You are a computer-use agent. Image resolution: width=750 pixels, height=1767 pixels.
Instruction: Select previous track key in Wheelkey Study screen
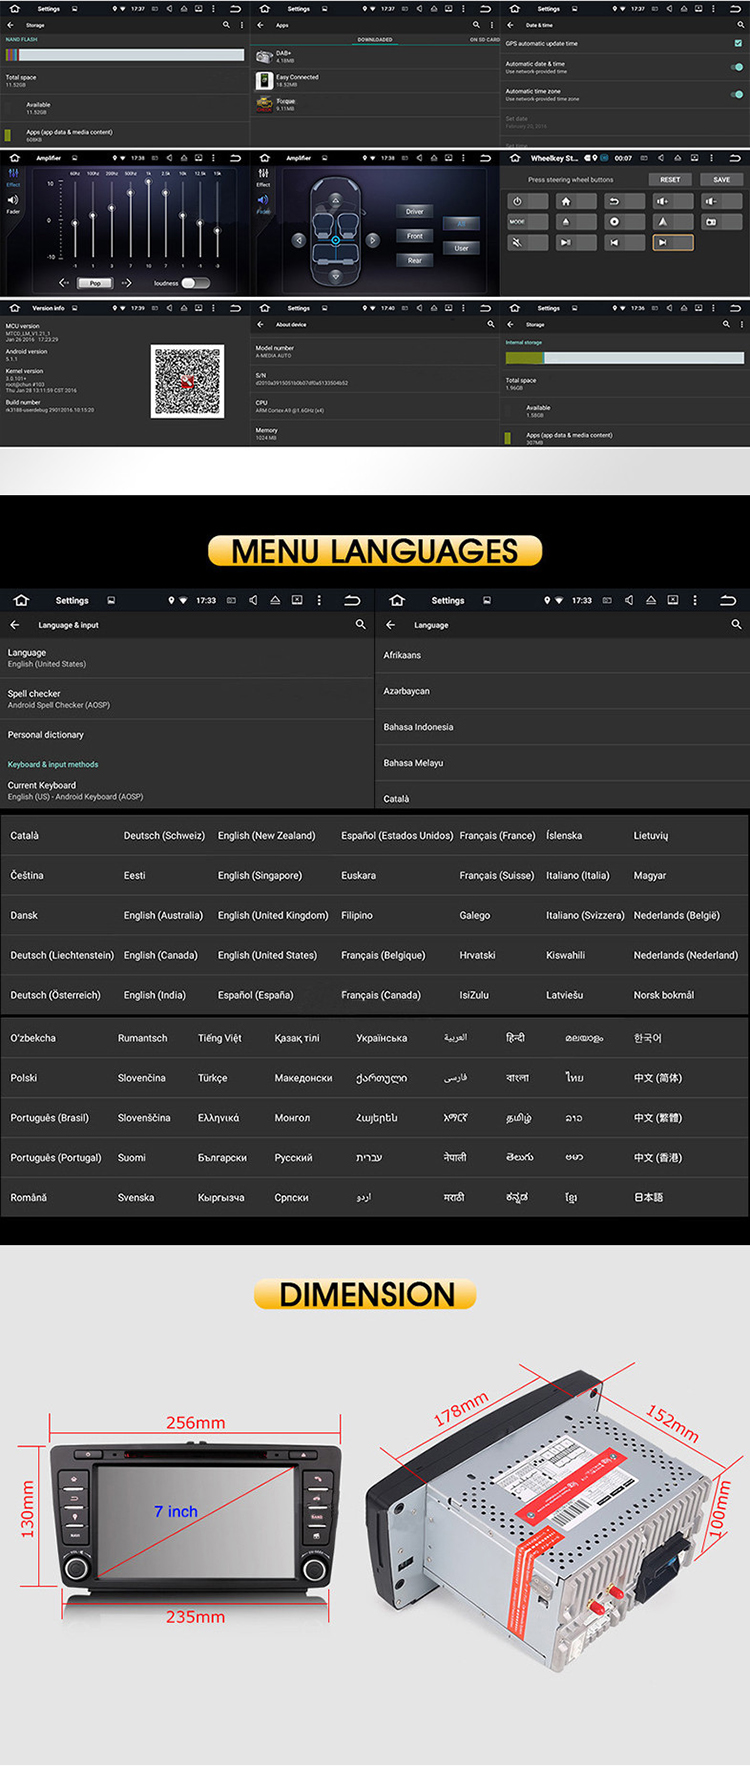point(624,242)
